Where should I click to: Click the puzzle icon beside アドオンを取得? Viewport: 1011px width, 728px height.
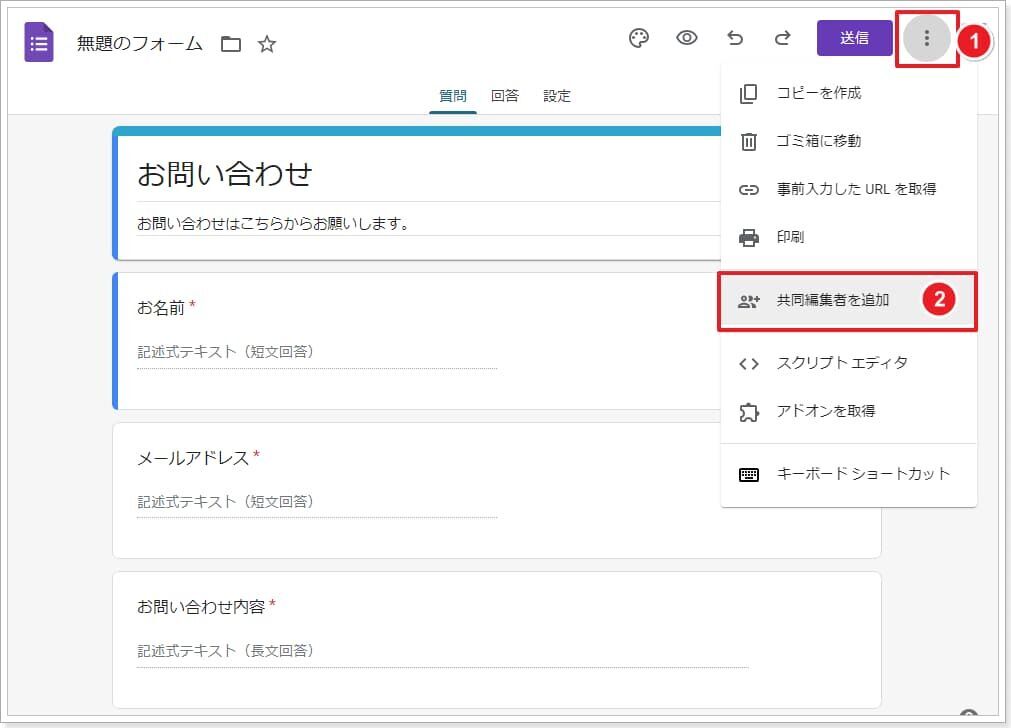point(749,412)
